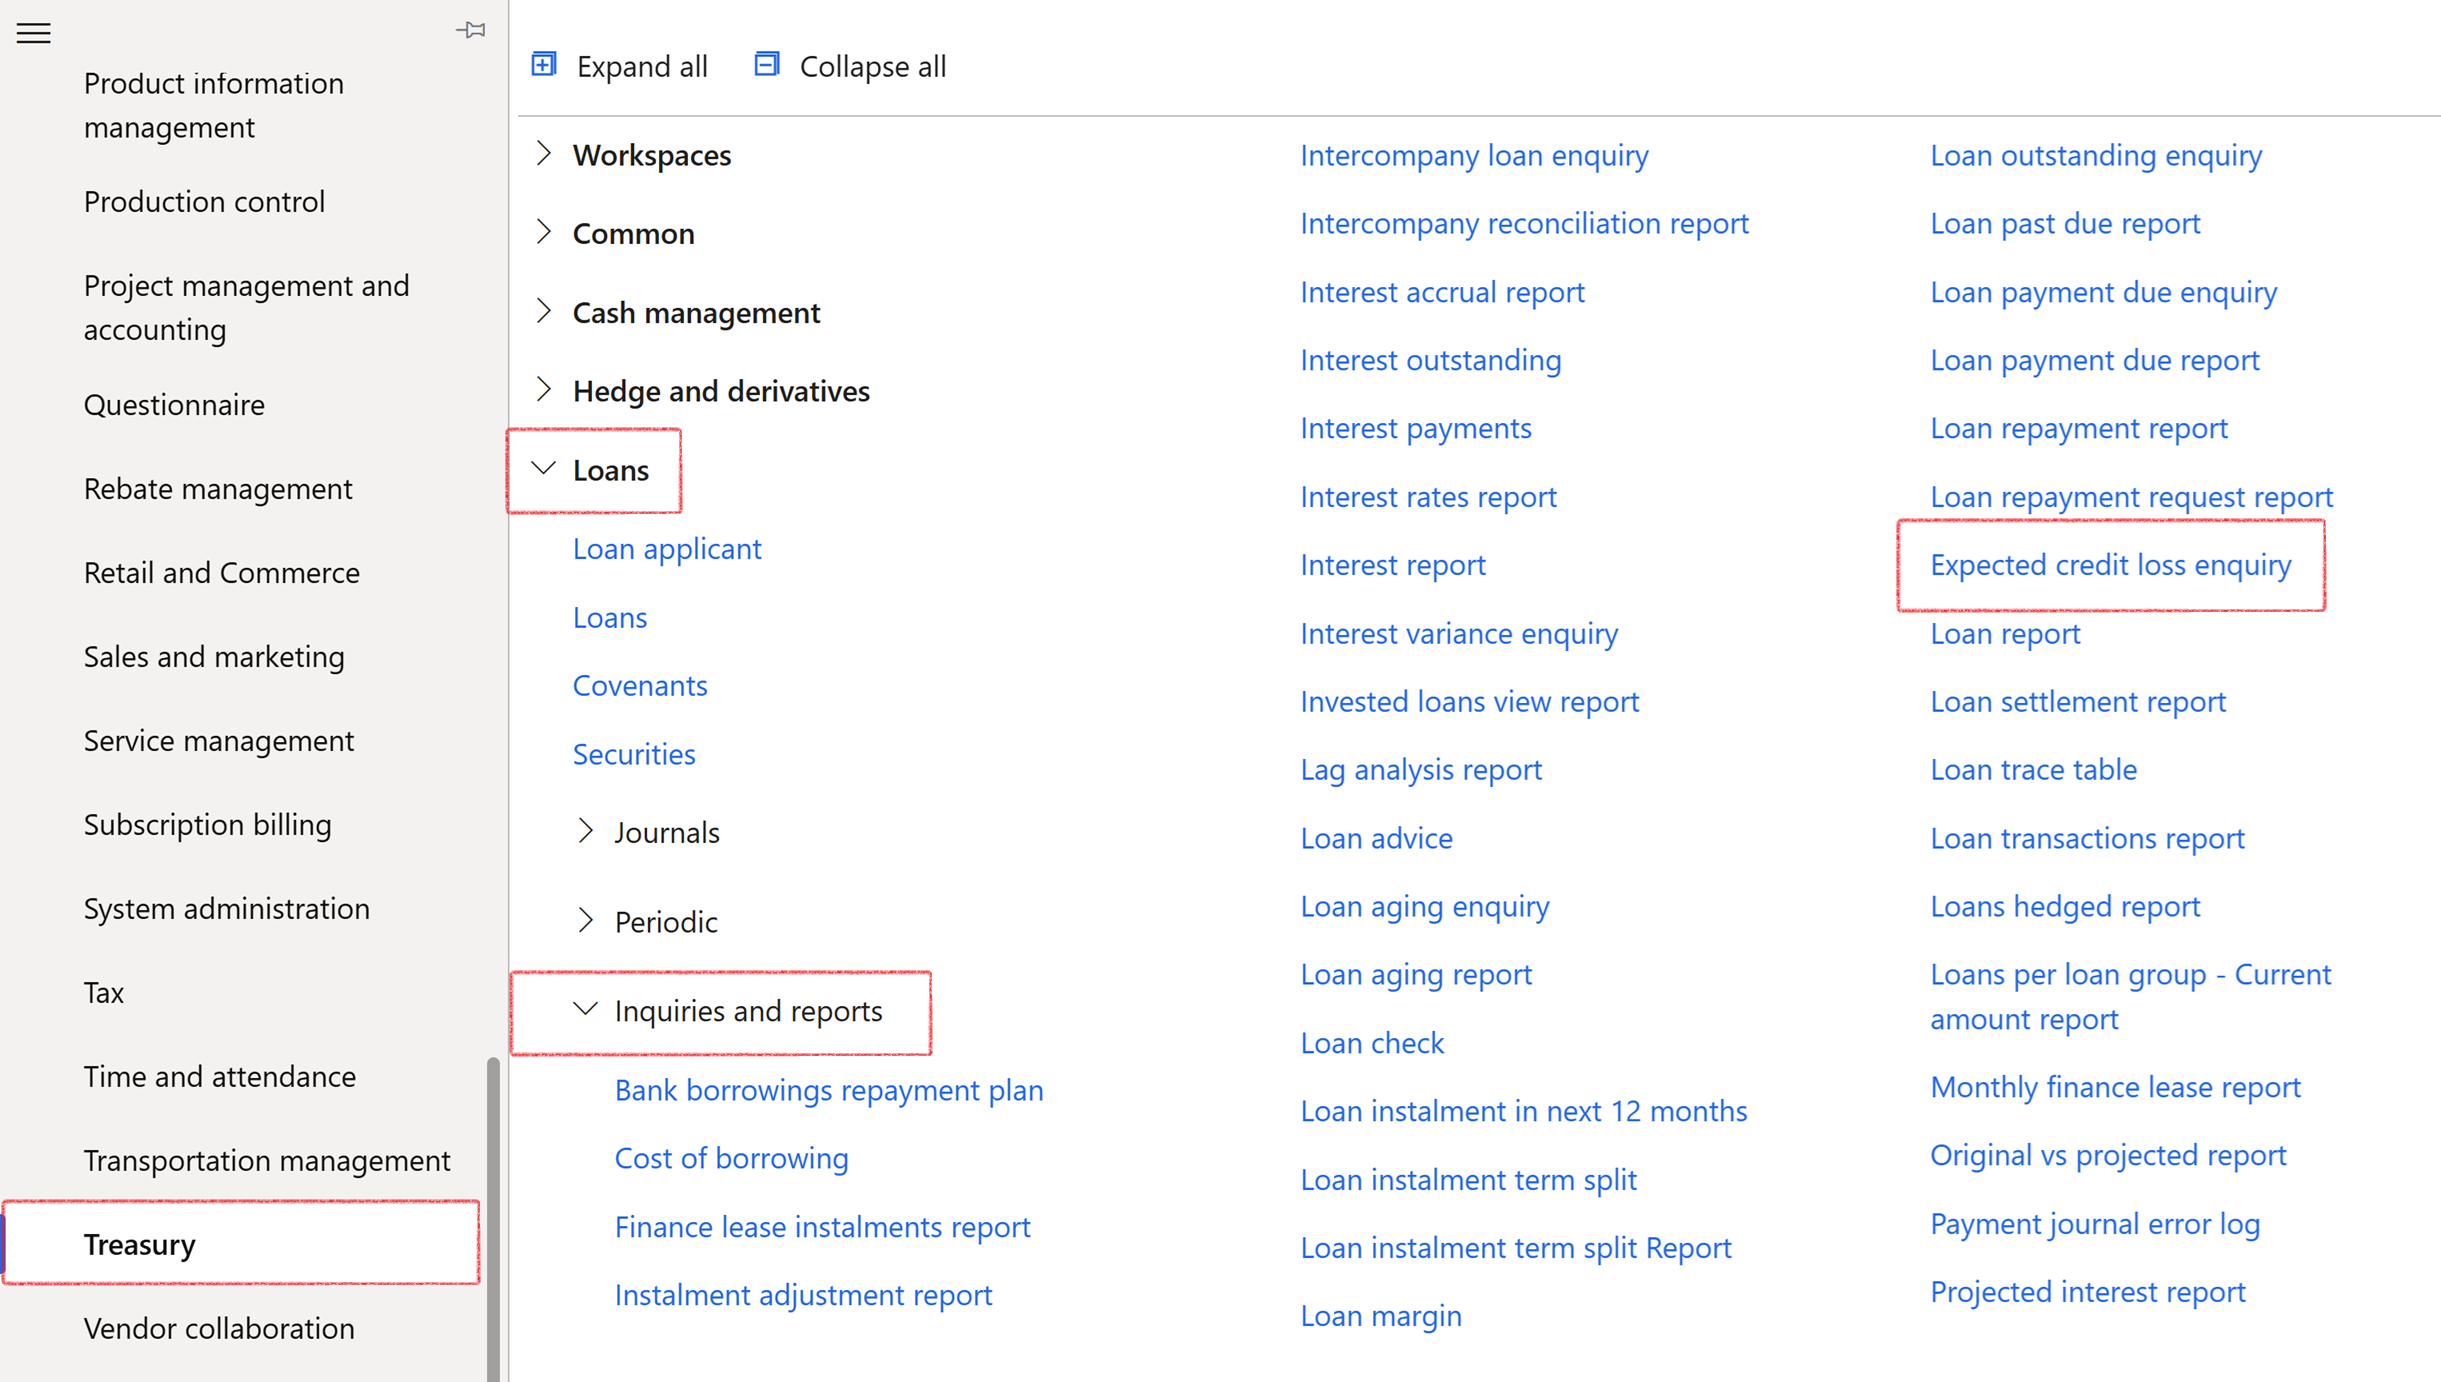Click the Collapse all minus icon

tap(766, 65)
